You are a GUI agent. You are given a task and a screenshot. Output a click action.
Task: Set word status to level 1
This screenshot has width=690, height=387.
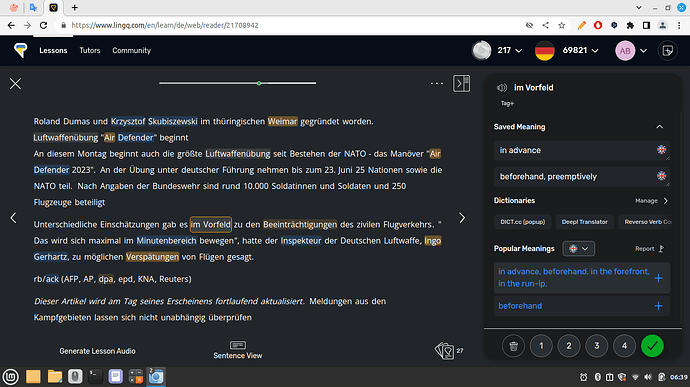pos(541,346)
